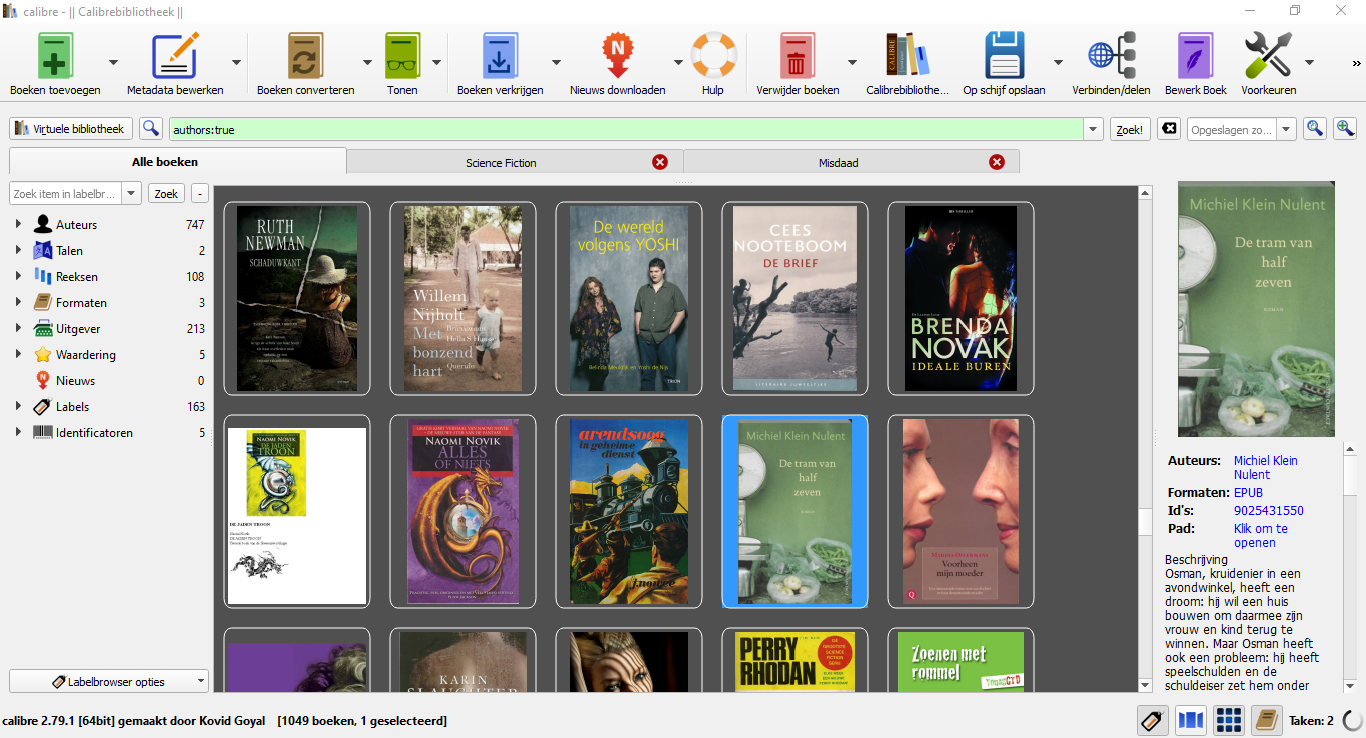Click the Boeken toevoegen icon
Screen dimensions: 1366x738
pyautogui.click(x=56, y=56)
